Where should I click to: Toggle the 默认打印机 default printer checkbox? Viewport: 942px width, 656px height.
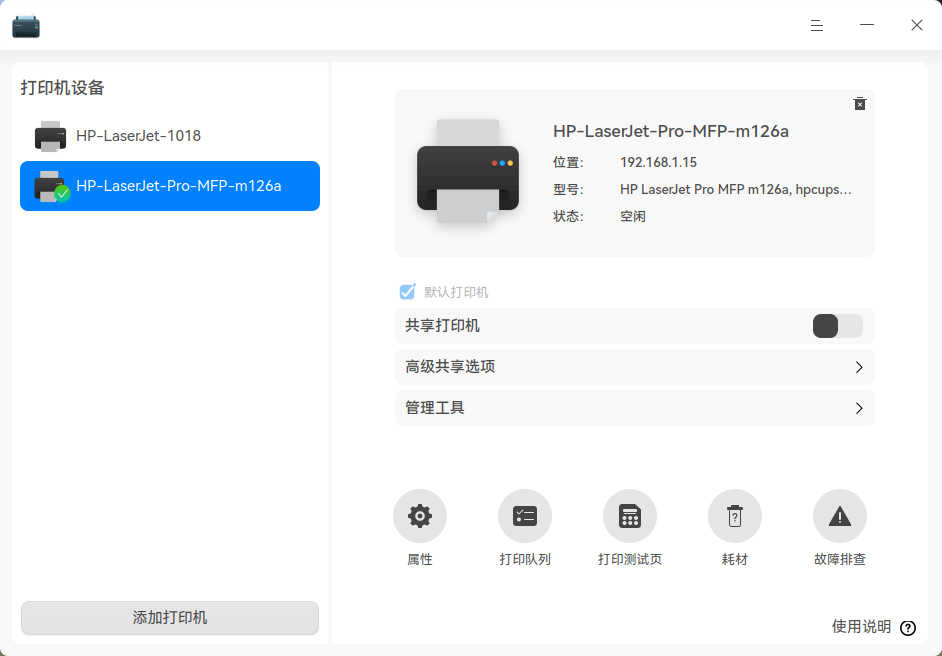(407, 292)
